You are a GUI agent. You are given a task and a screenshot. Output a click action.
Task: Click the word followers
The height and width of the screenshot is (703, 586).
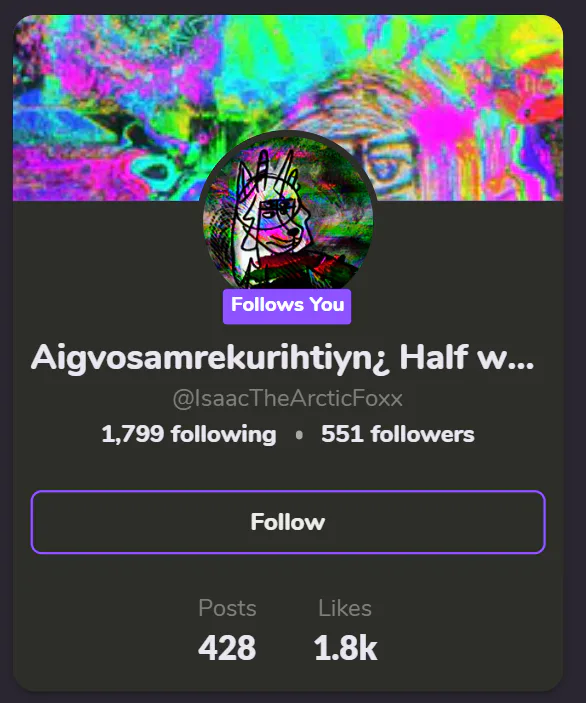422,434
